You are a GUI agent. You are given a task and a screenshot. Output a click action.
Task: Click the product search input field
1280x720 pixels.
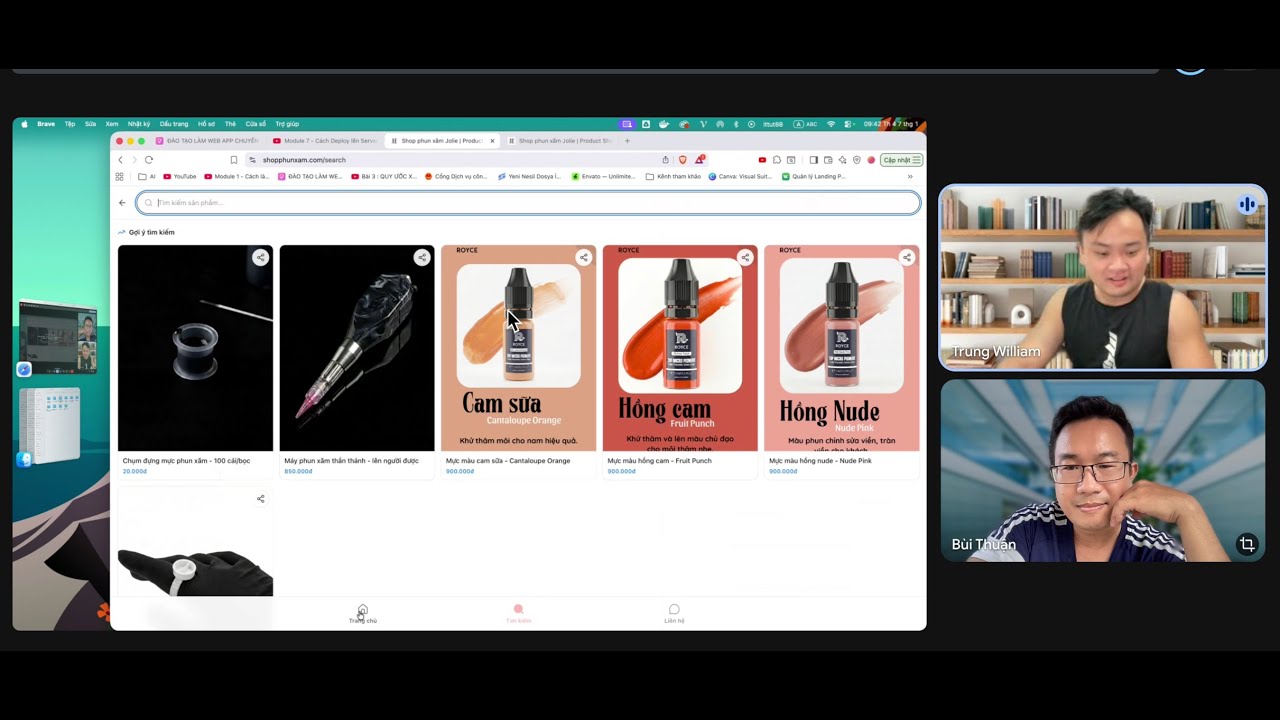[528, 203]
